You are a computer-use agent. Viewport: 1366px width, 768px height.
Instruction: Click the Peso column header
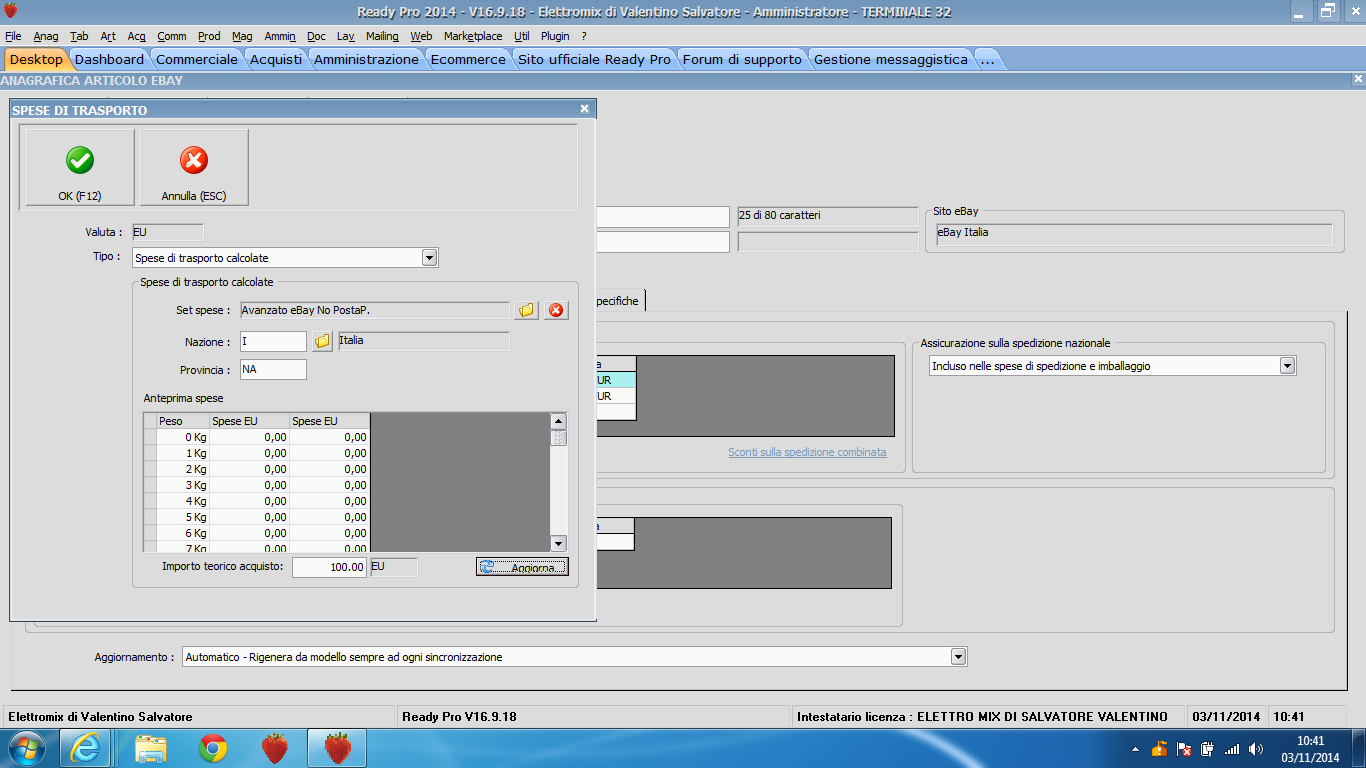tap(183, 421)
